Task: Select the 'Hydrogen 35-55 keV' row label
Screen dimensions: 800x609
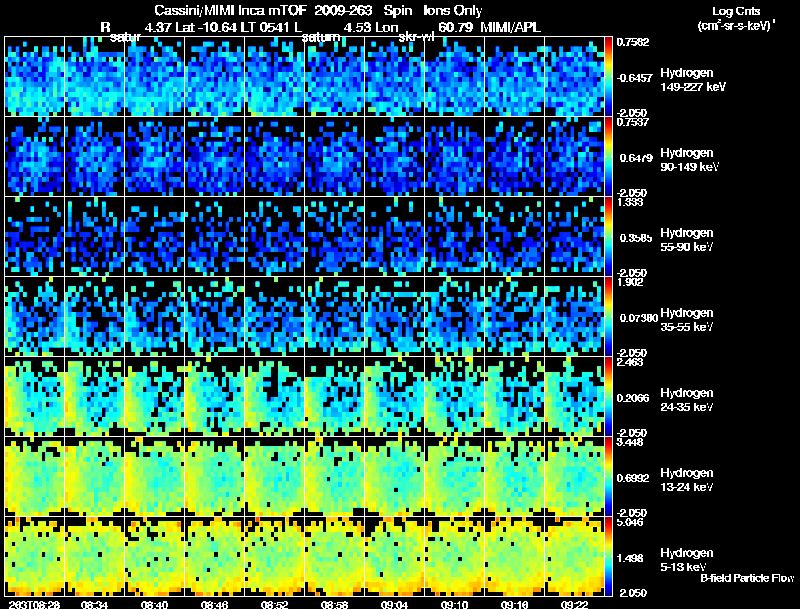Action: 687,320
